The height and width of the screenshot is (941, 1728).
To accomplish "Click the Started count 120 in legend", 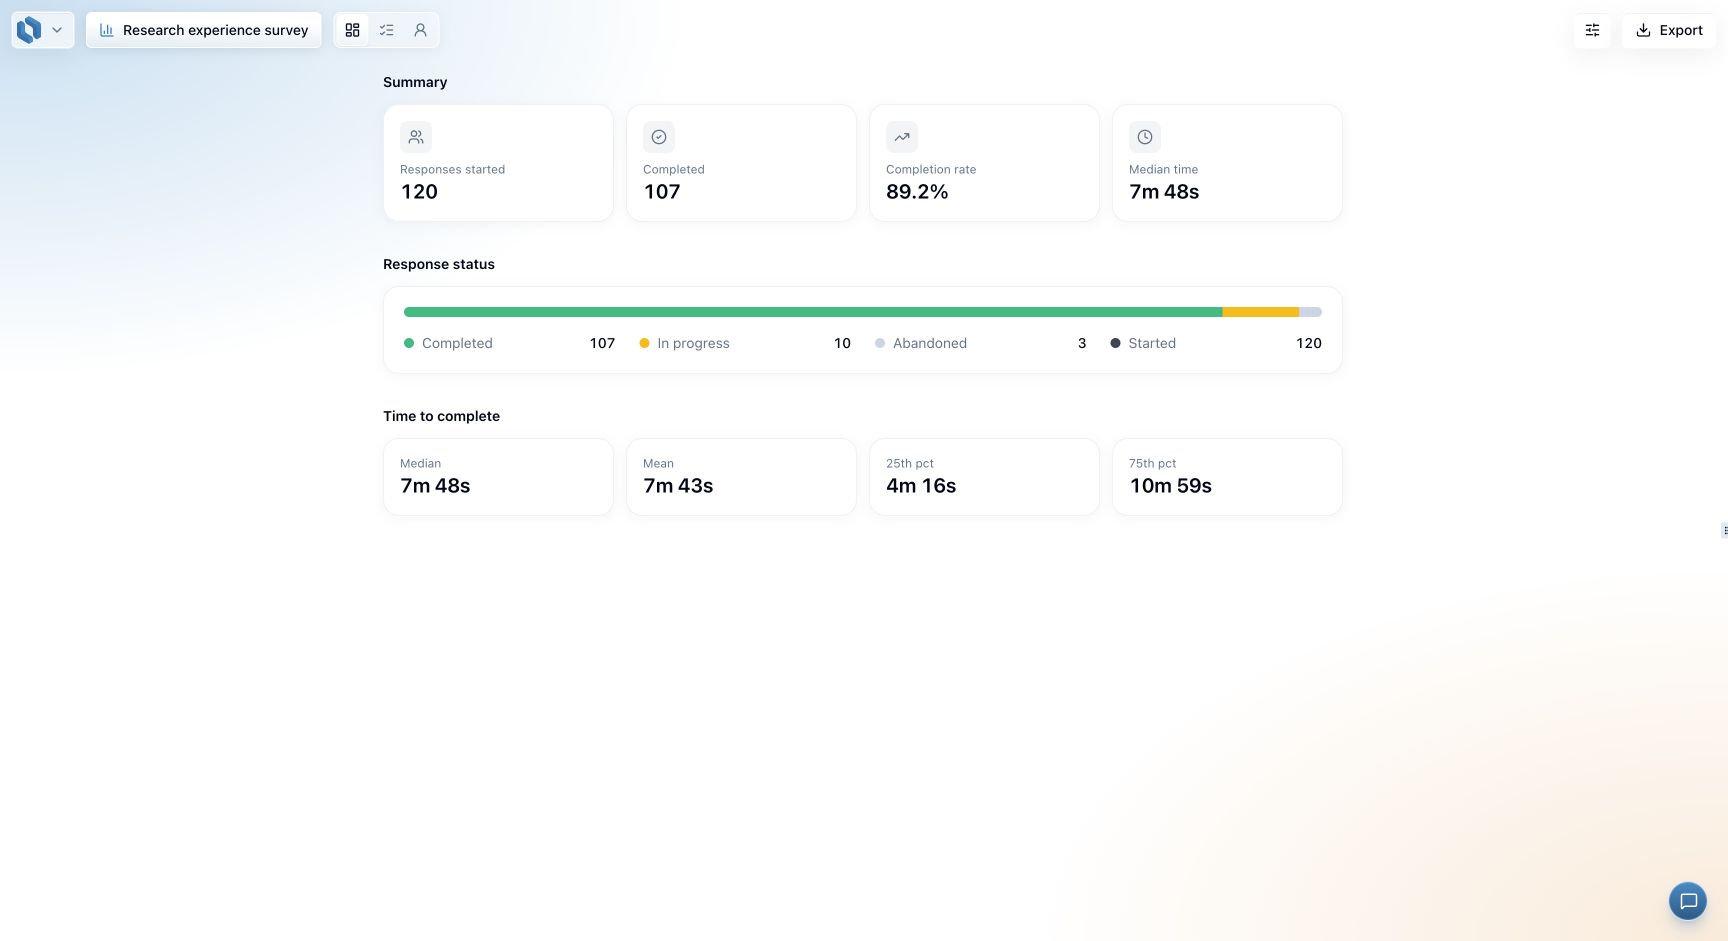I will pyautogui.click(x=1309, y=343).
